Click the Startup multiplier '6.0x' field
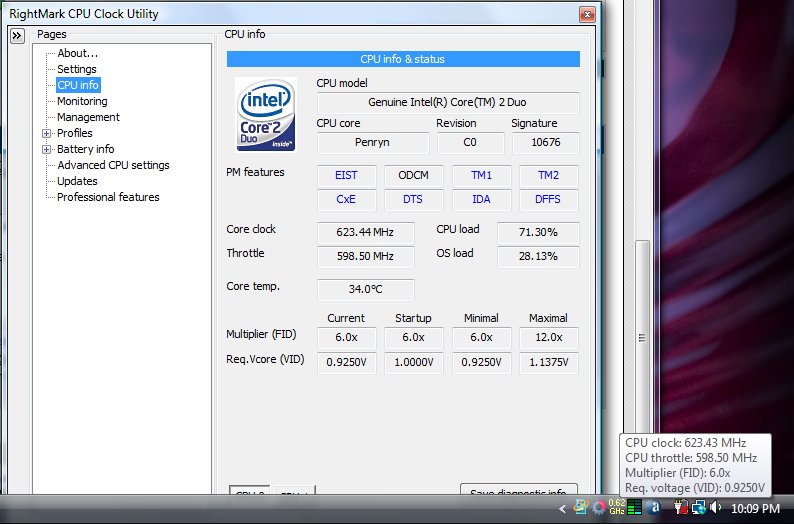 pyautogui.click(x=413, y=338)
